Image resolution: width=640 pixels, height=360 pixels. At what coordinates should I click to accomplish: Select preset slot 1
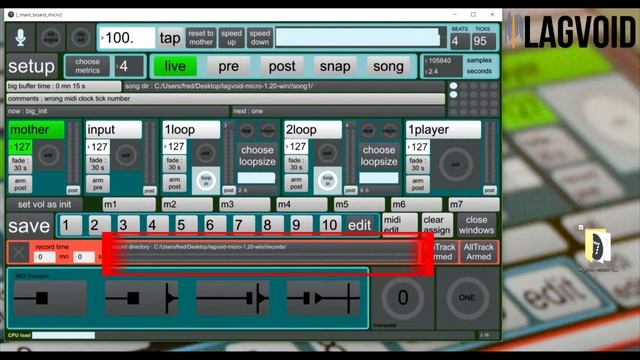point(71,225)
